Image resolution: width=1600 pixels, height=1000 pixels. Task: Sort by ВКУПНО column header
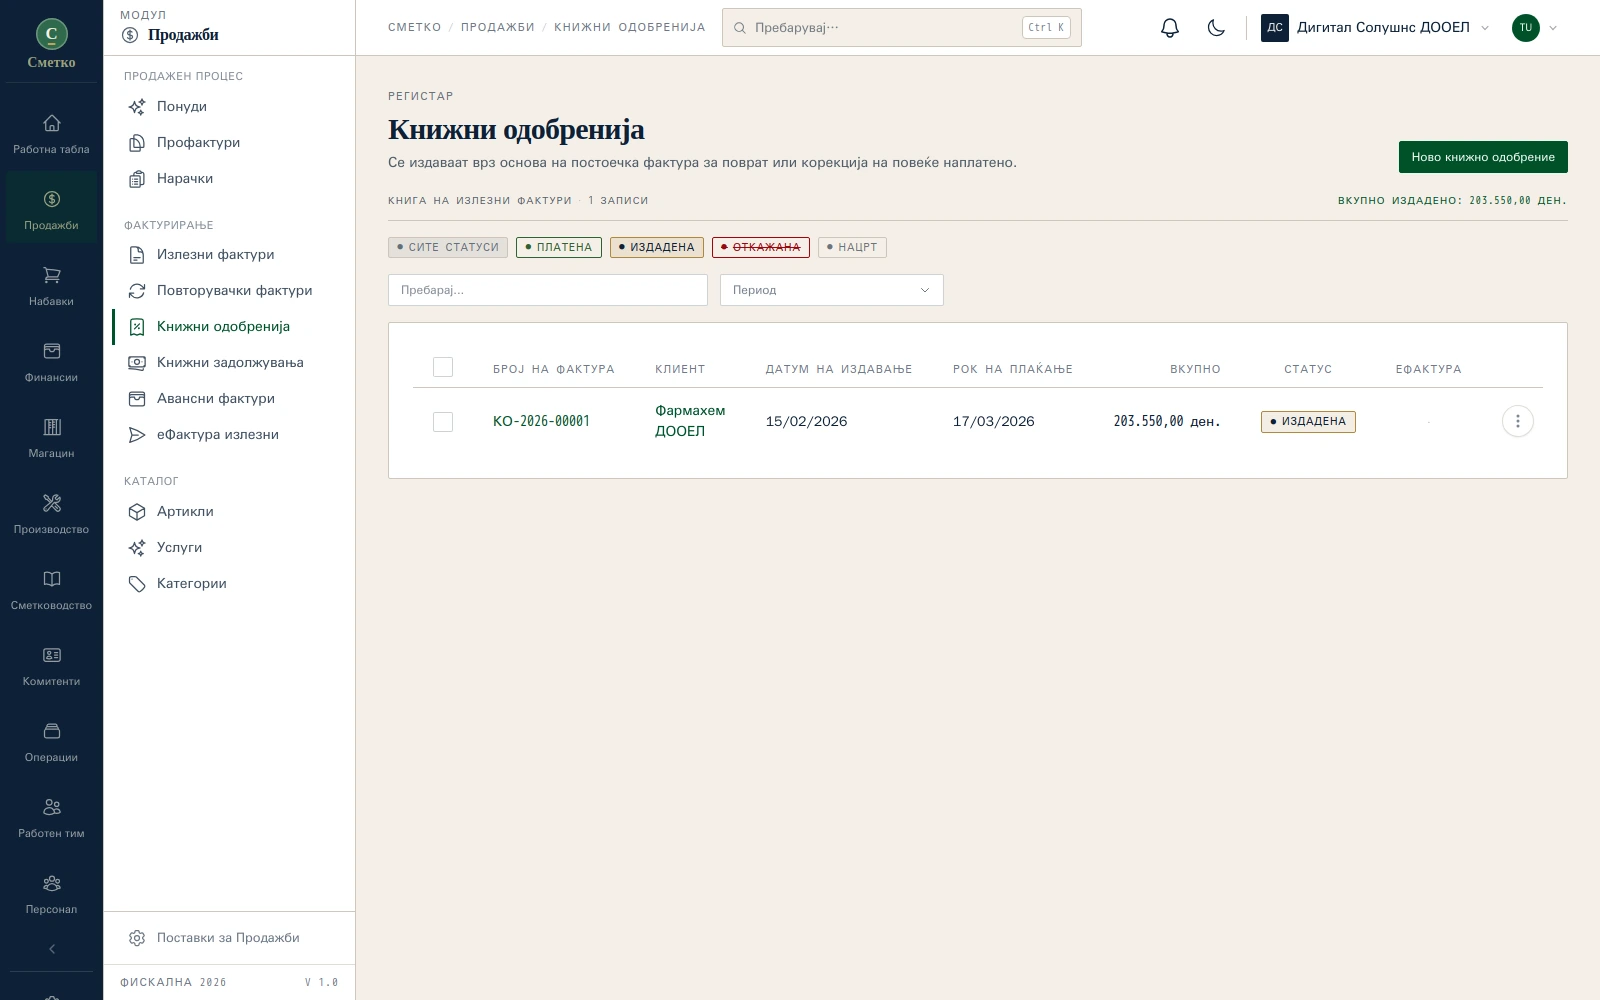(1195, 369)
